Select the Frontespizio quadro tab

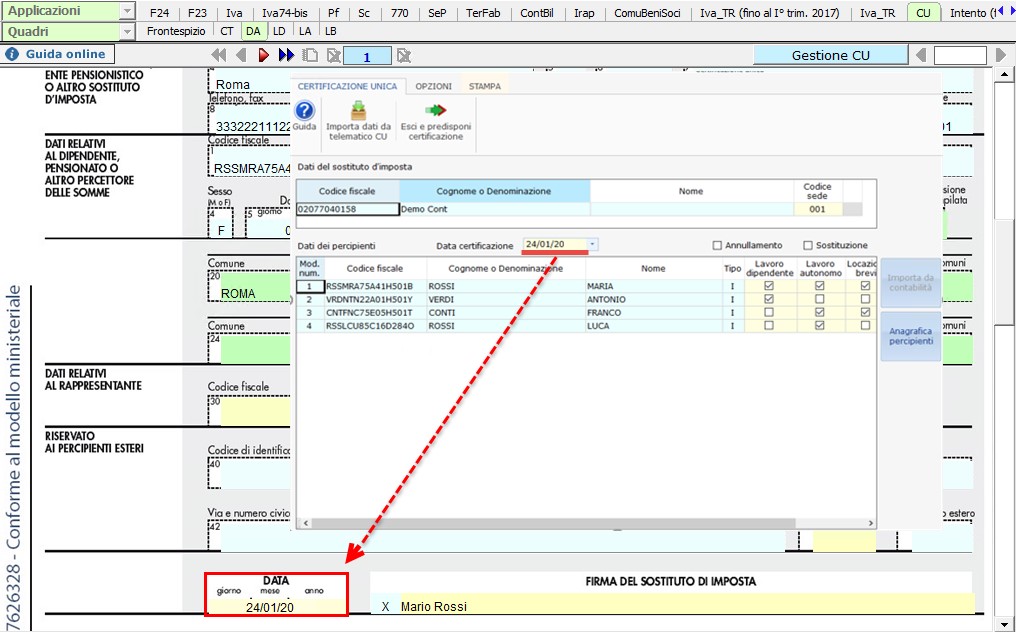point(176,31)
